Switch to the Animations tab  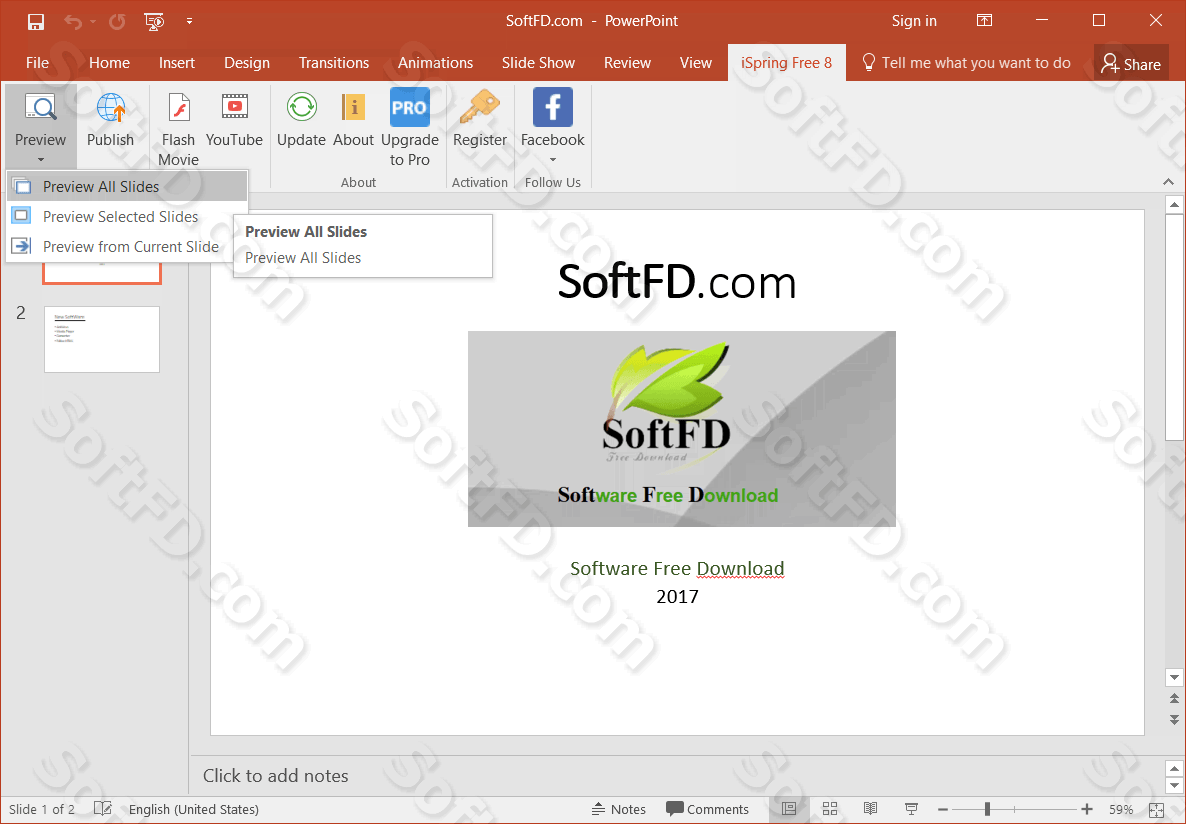(436, 63)
